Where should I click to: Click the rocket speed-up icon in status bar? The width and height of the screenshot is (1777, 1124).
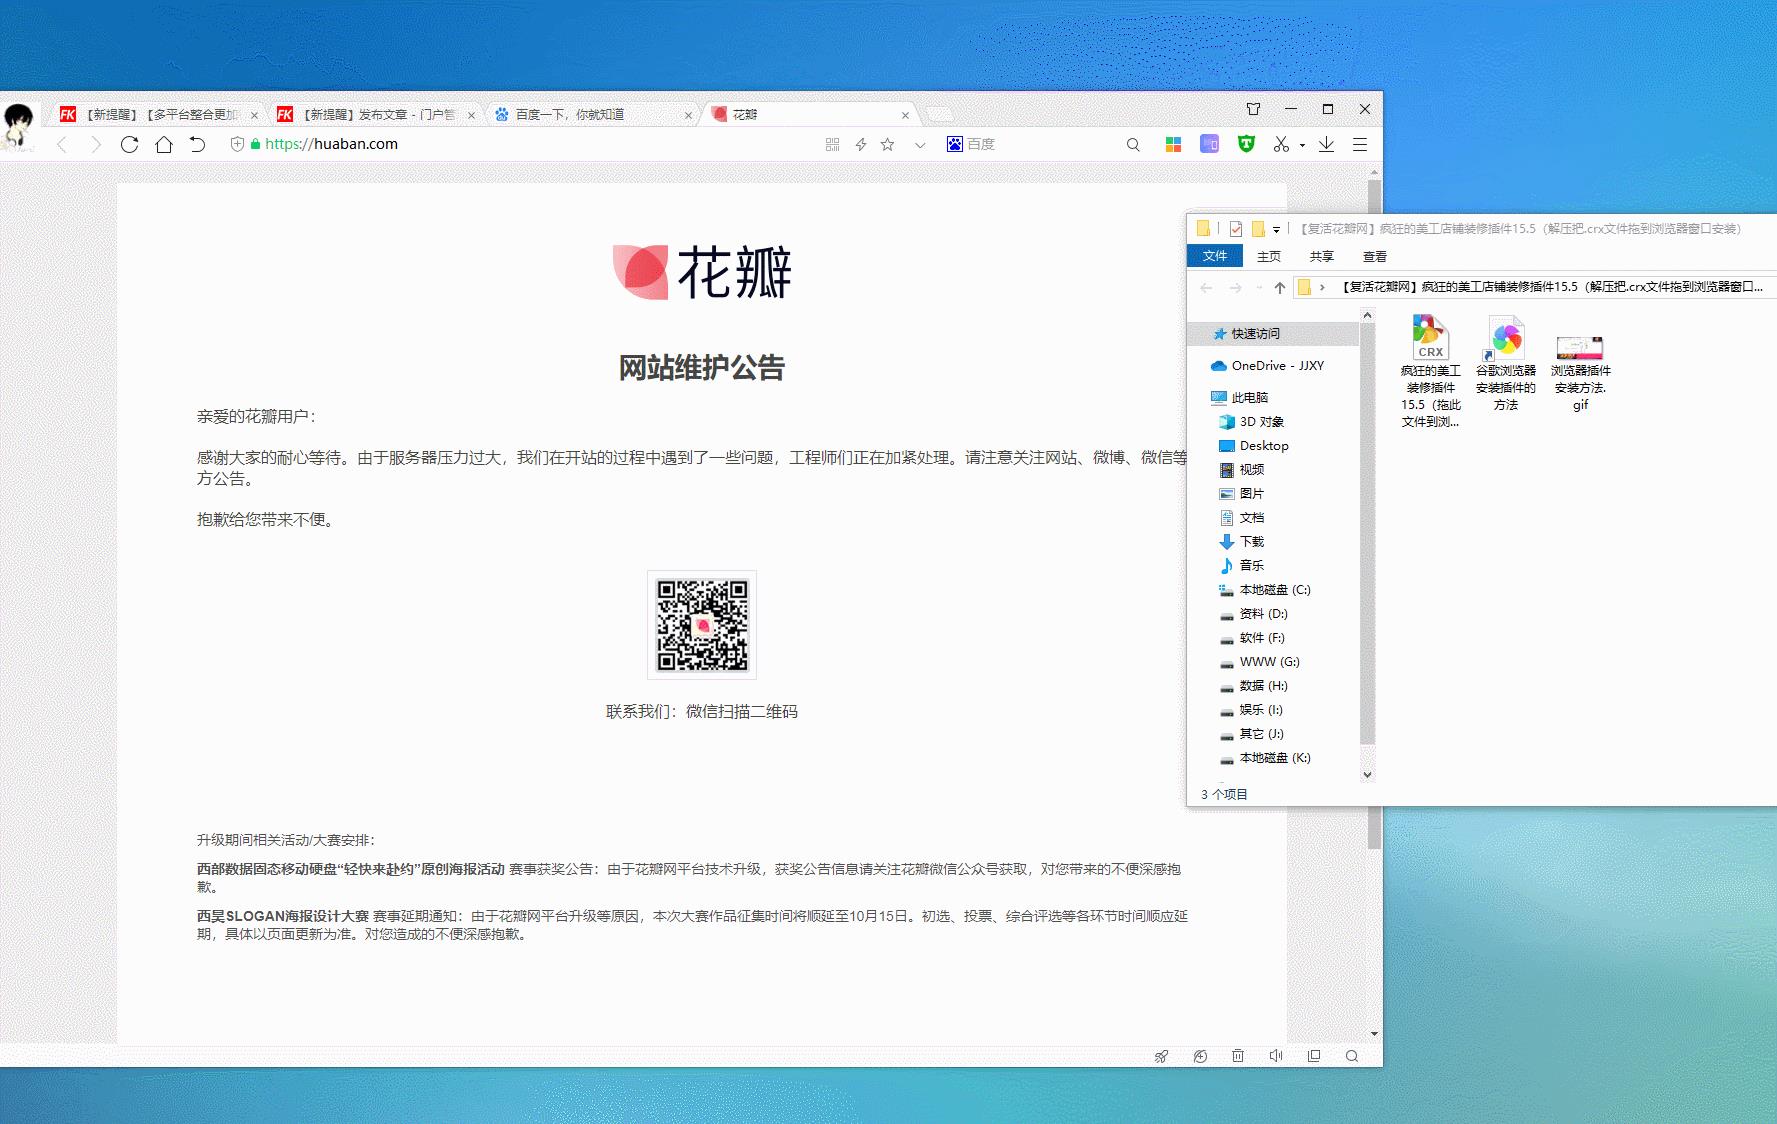point(1161,1056)
